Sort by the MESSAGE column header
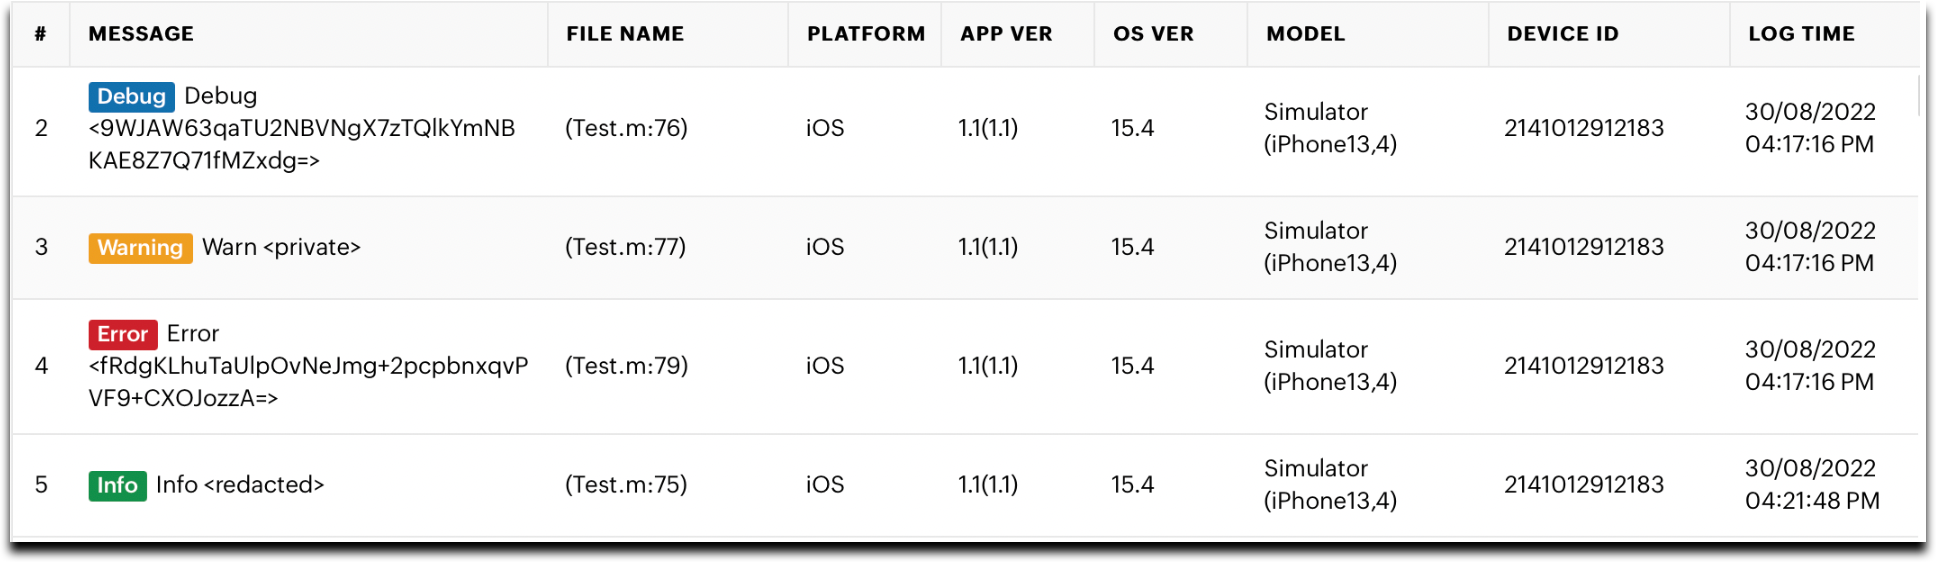 tap(141, 34)
